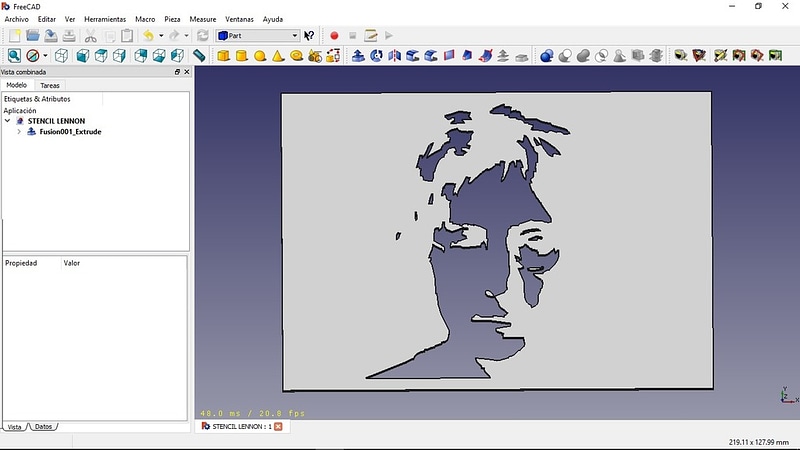
Task: Open the Undo history dropdown arrow
Action: (161, 36)
